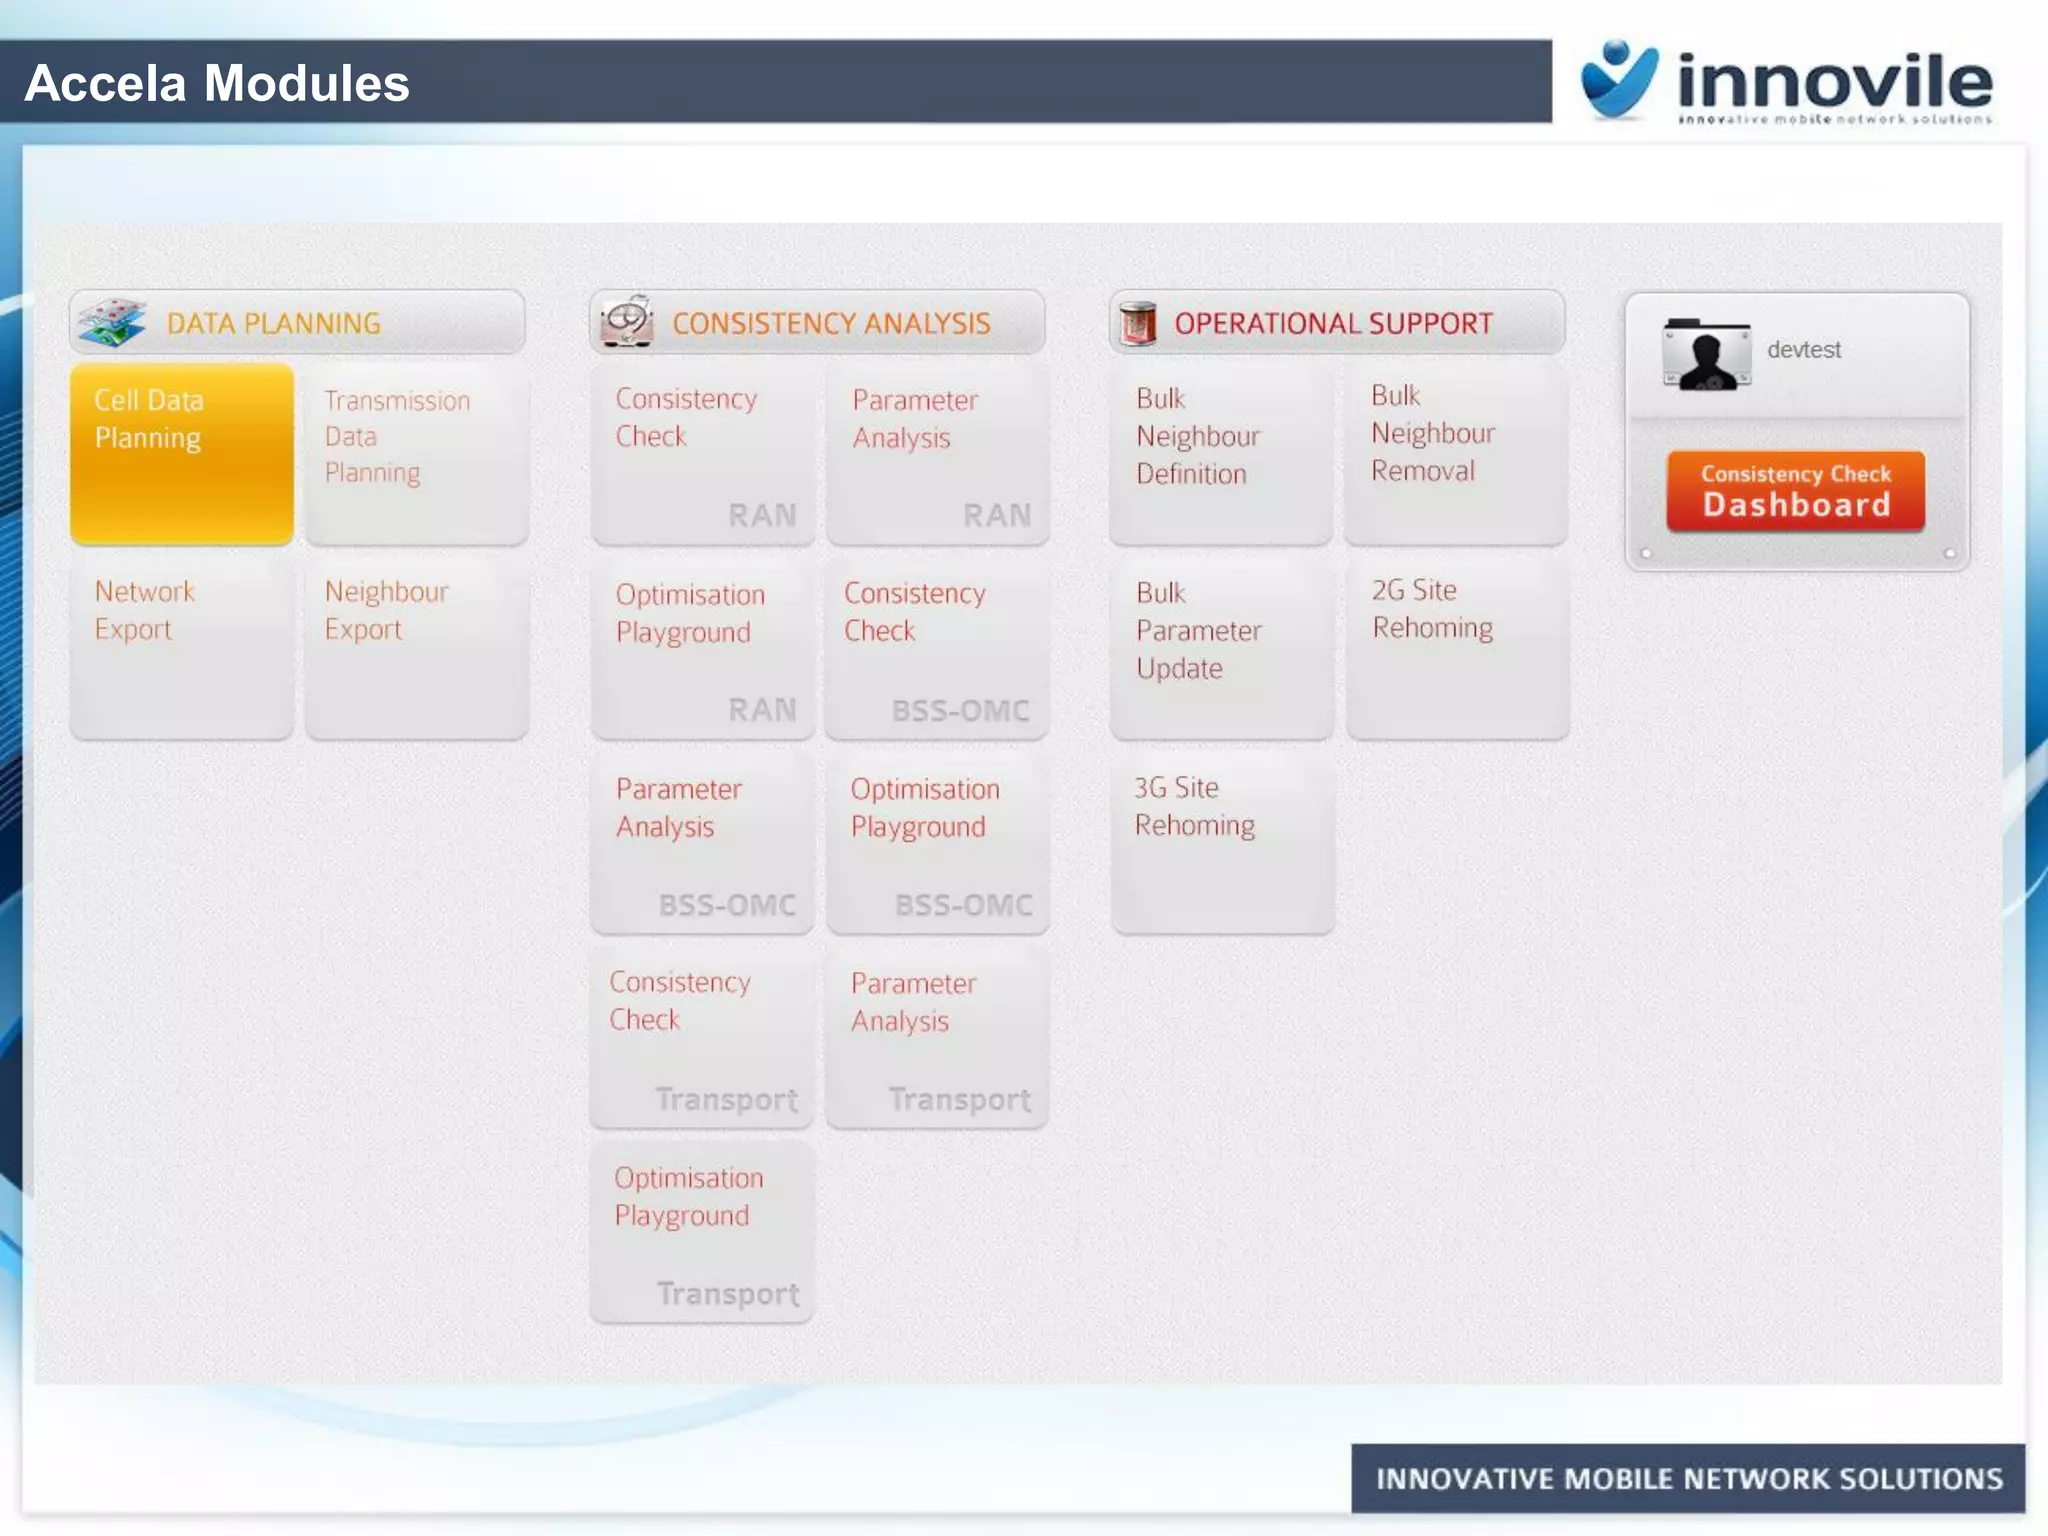This screenshot has height=1536, width=2048.
Task: Open the Bulk Neighbour Definition tile
Action: click(1221, 453)
